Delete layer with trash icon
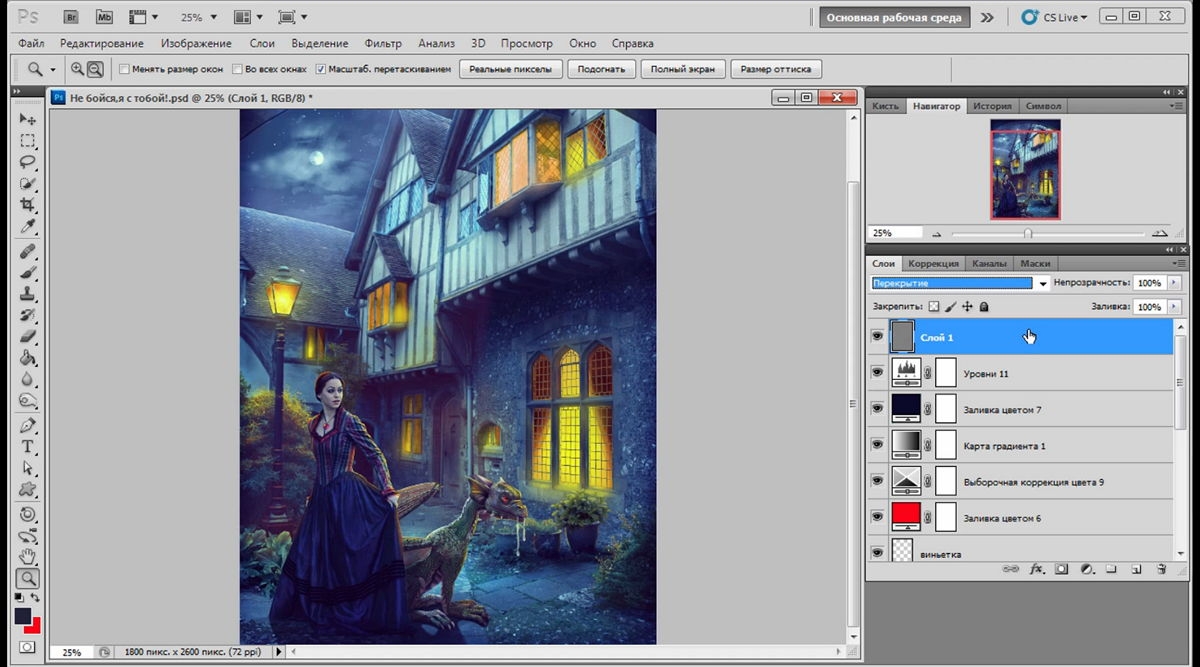 [x=1161, y=569]
